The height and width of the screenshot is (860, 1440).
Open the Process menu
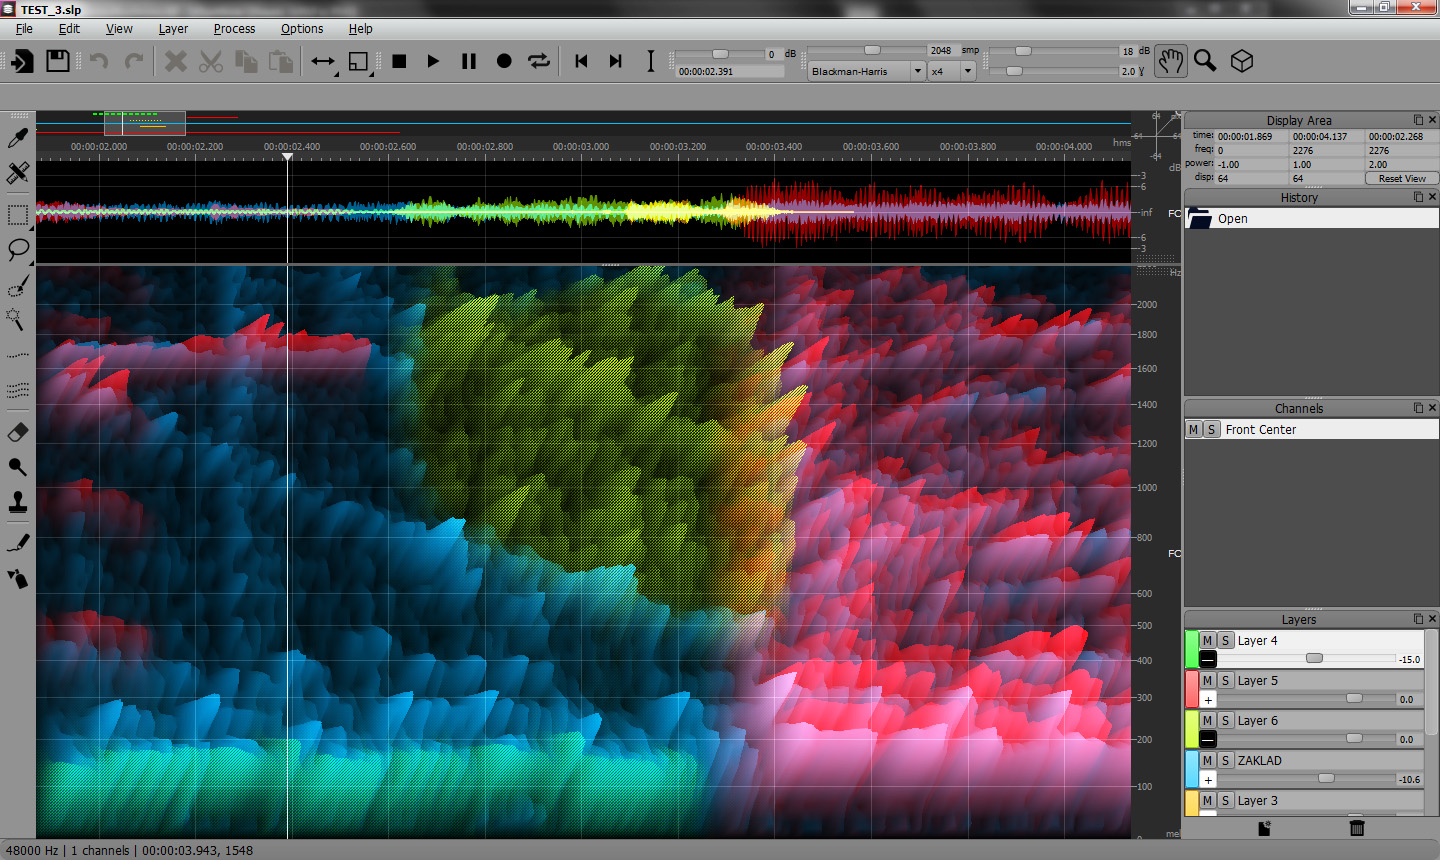coord(234,29)
